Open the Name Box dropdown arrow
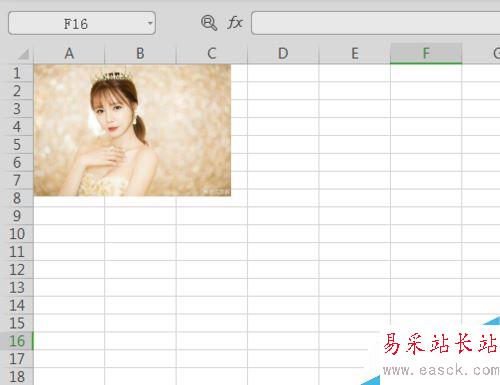 pyautogui.click(x=150, y=23)
